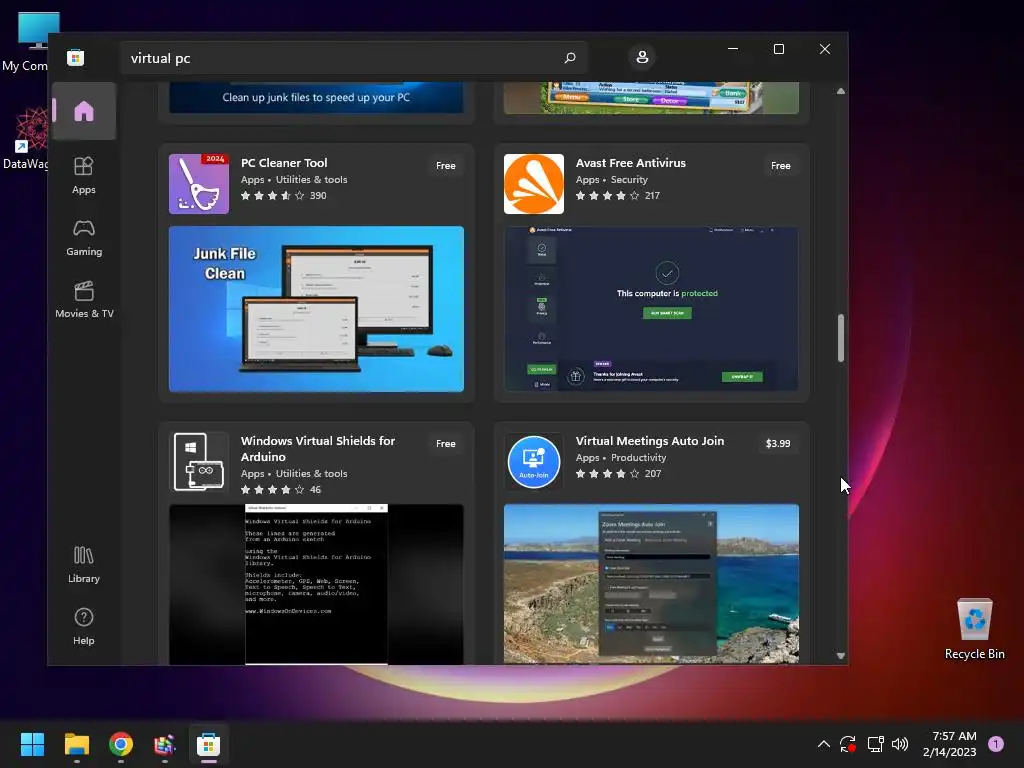
Task: Click the search magnifier icon
Action: click(569, 57)
